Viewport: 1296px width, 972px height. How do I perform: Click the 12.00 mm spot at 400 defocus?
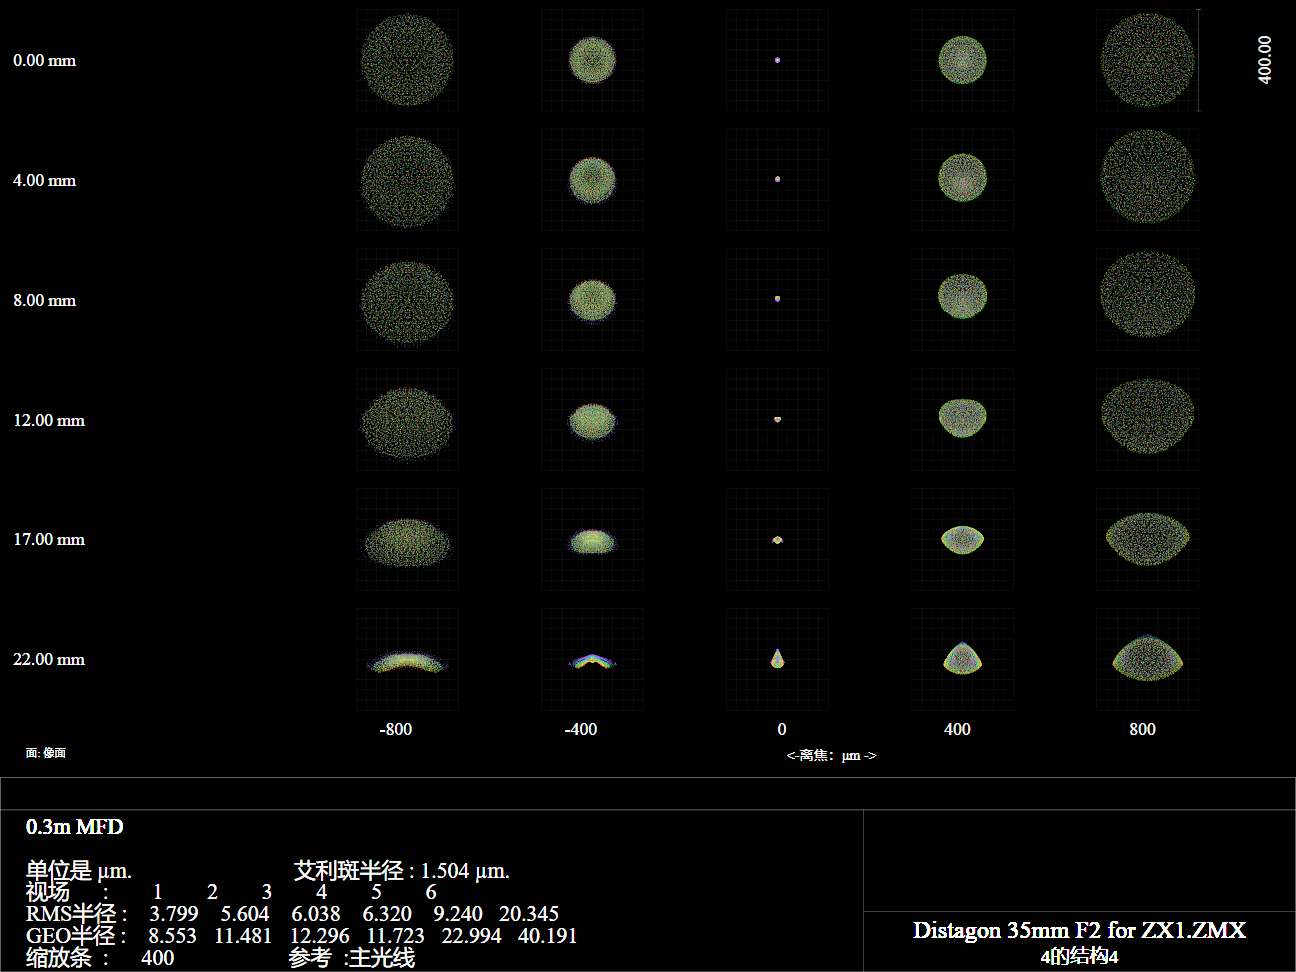click(962, 417)
